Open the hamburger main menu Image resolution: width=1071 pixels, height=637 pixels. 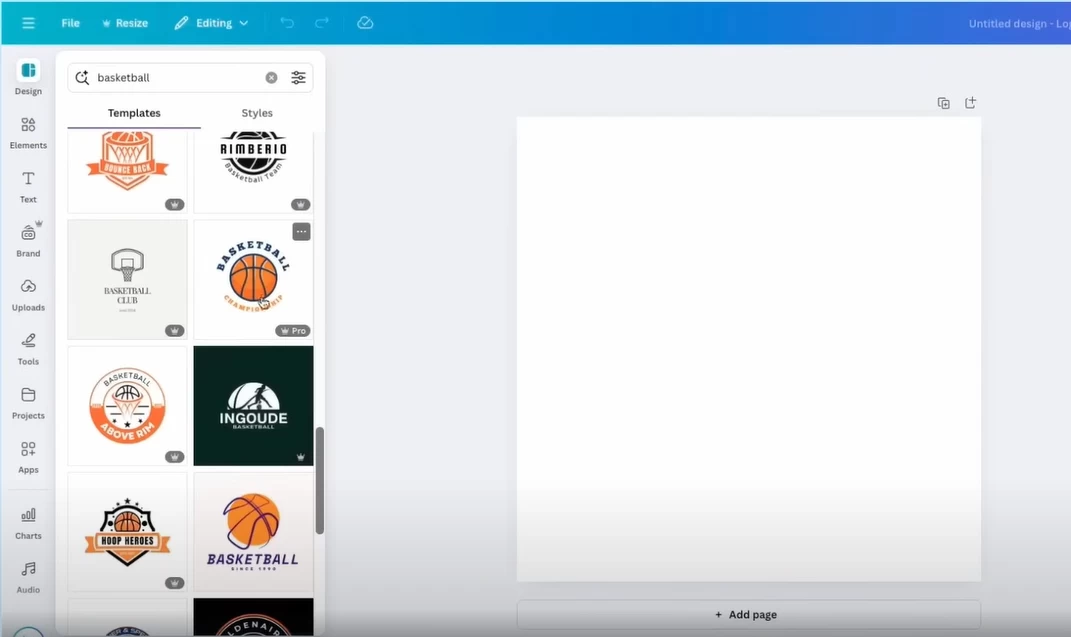click(28, 23)
